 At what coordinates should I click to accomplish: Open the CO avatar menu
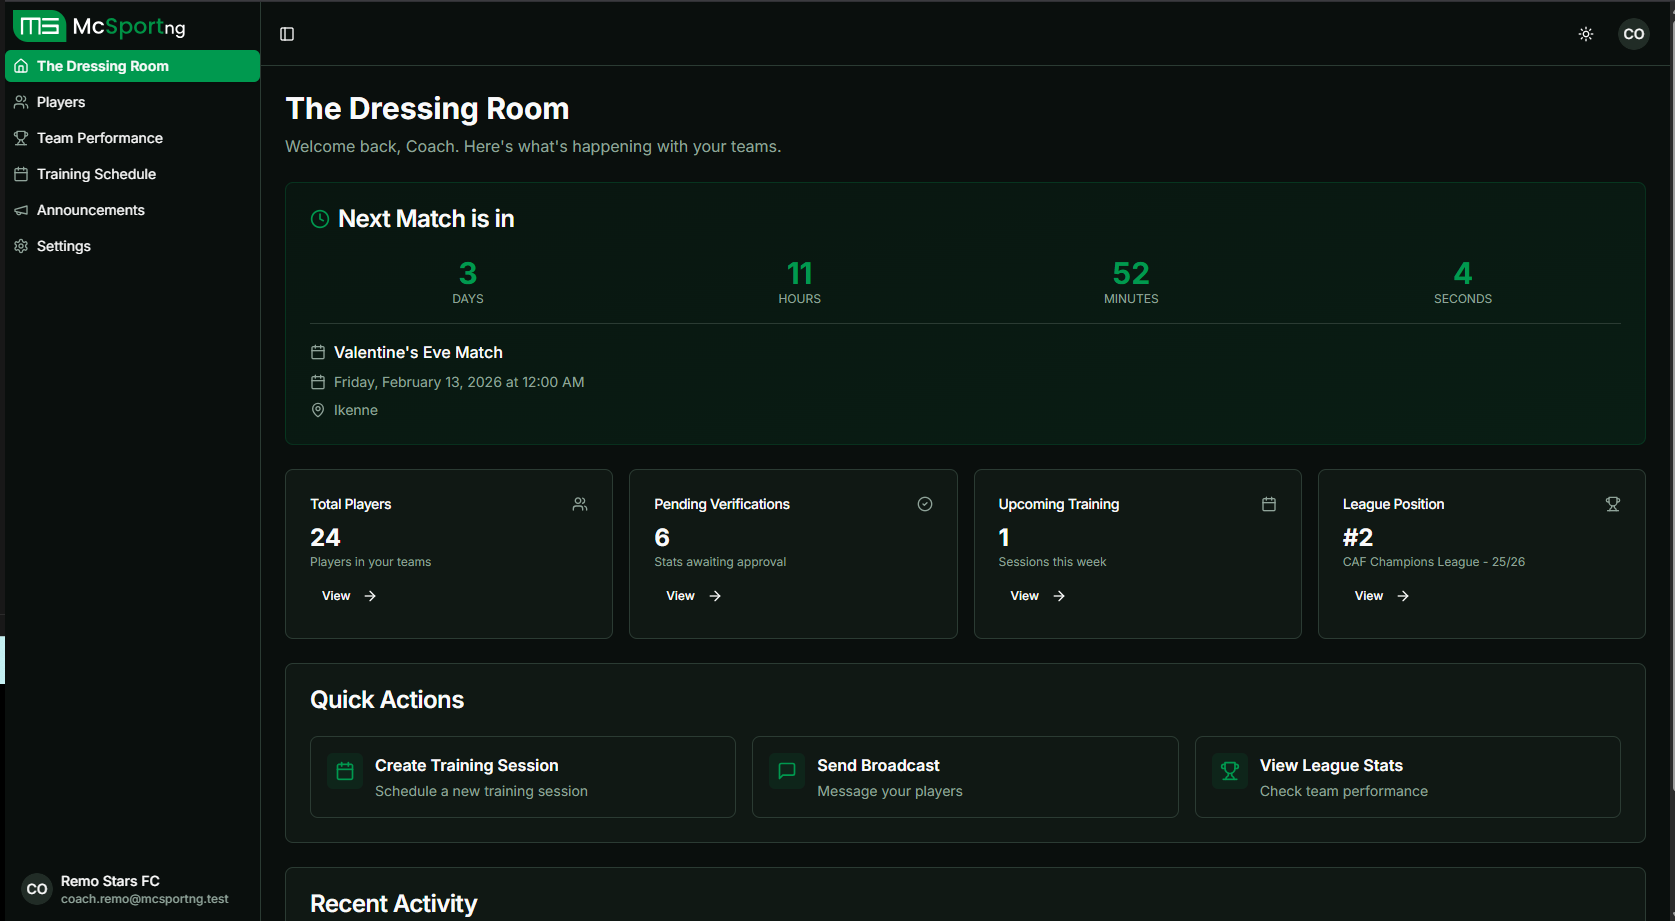coord(1634,33)
